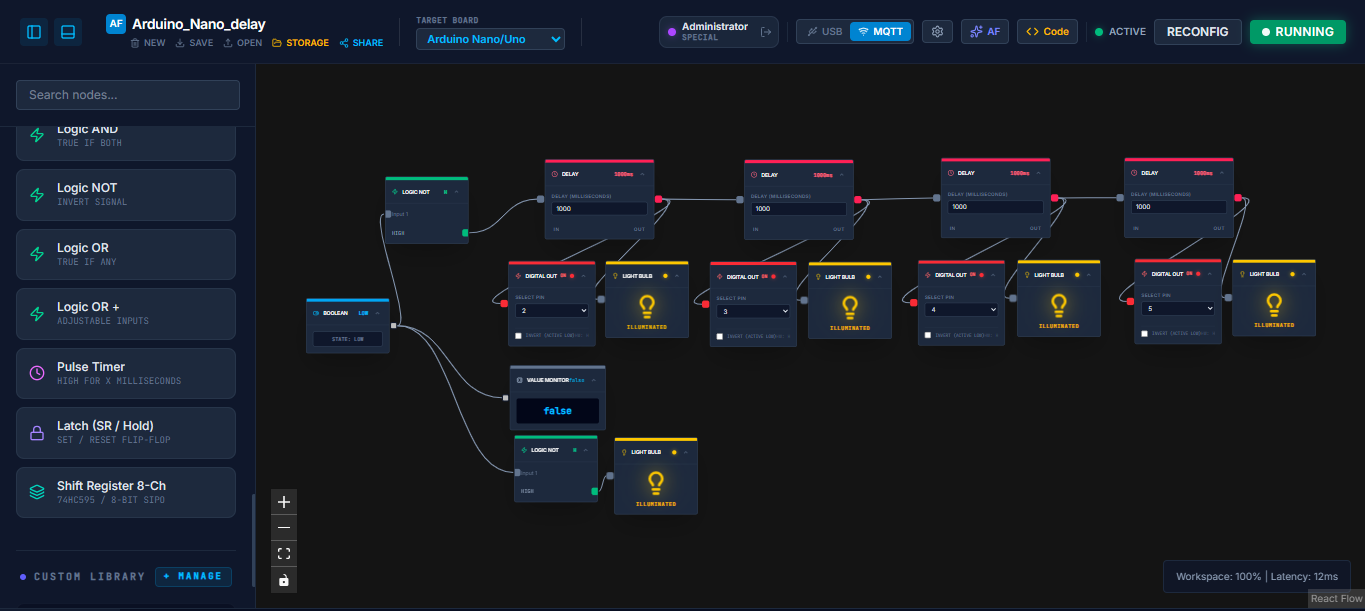This screenshot has height=611, width=1365.
Task: Click SHARE in the project menu
Action: click(361, 43)
